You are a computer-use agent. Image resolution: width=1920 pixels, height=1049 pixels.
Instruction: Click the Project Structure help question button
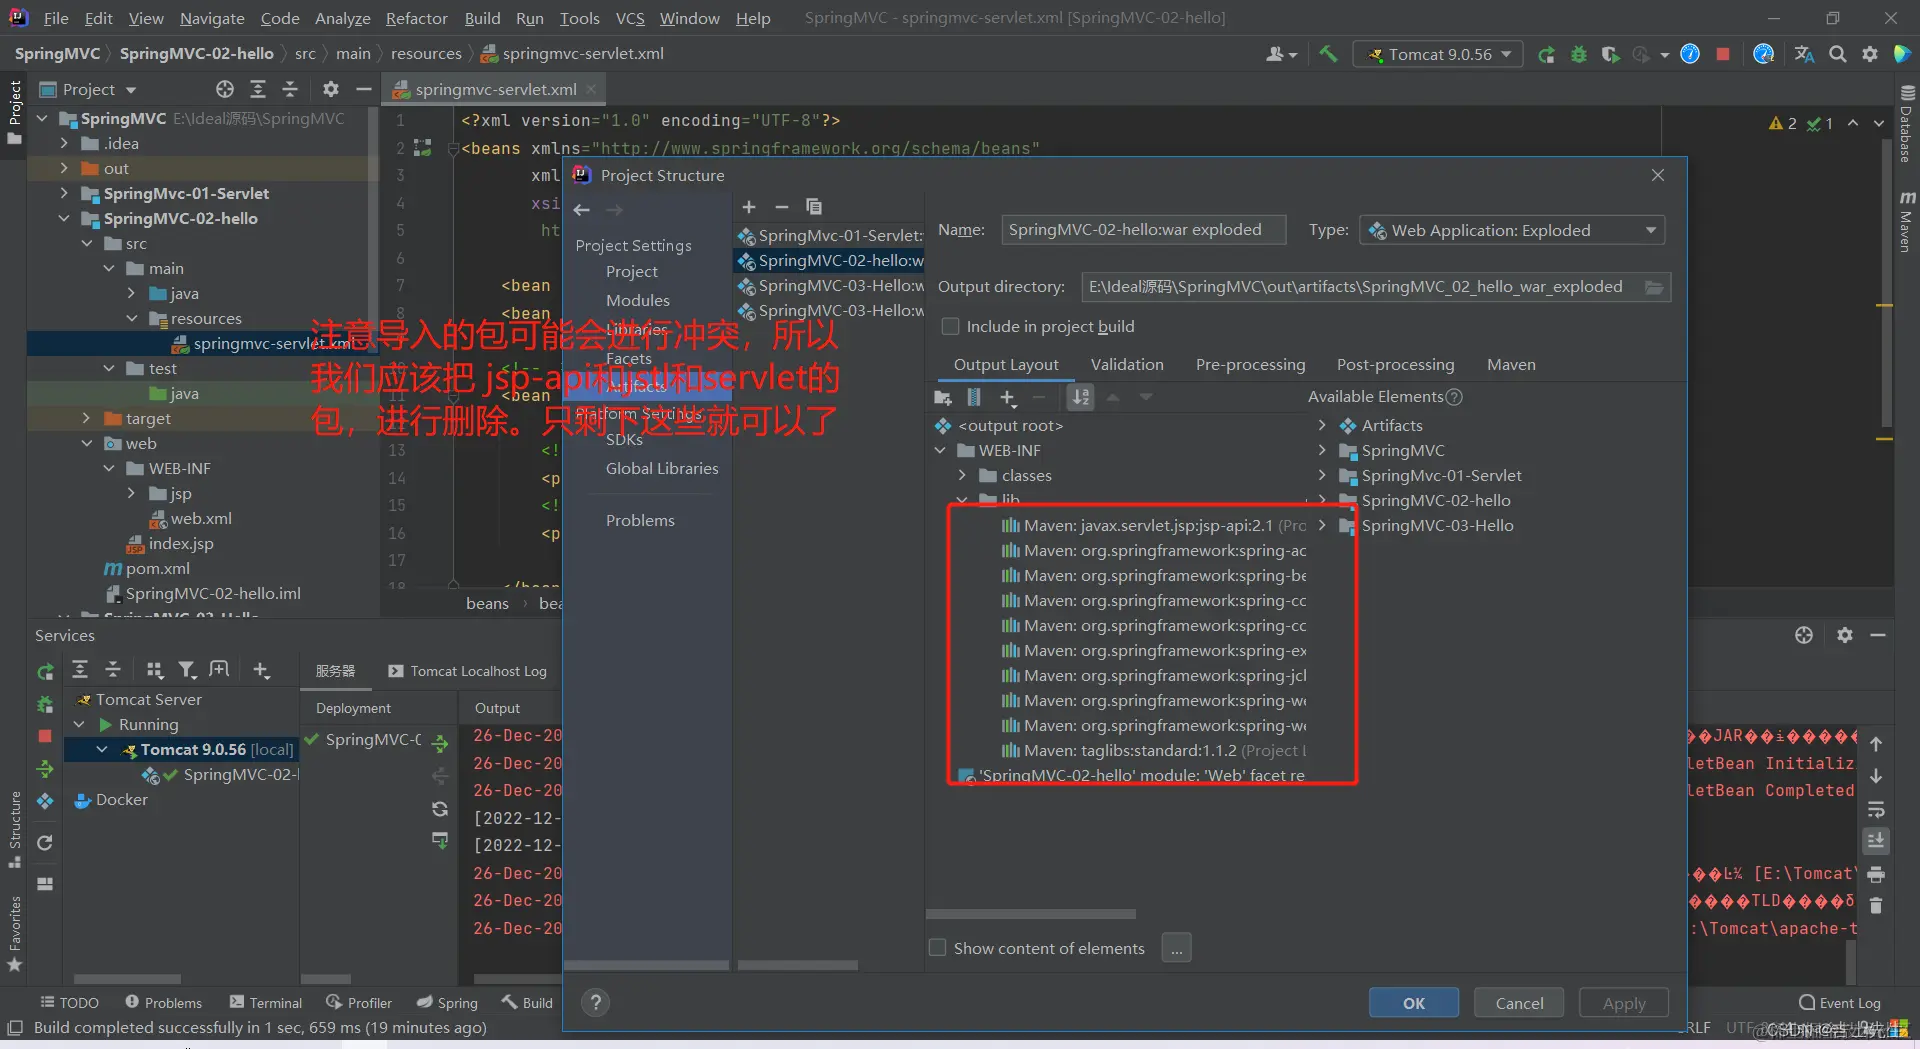(x=596, y=1002)
